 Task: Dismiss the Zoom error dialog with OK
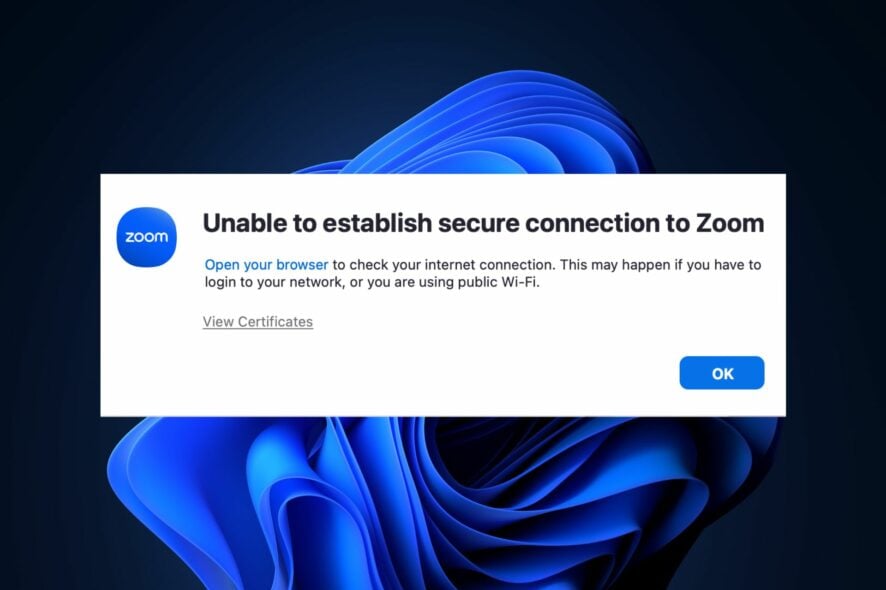tap(721, 373)
